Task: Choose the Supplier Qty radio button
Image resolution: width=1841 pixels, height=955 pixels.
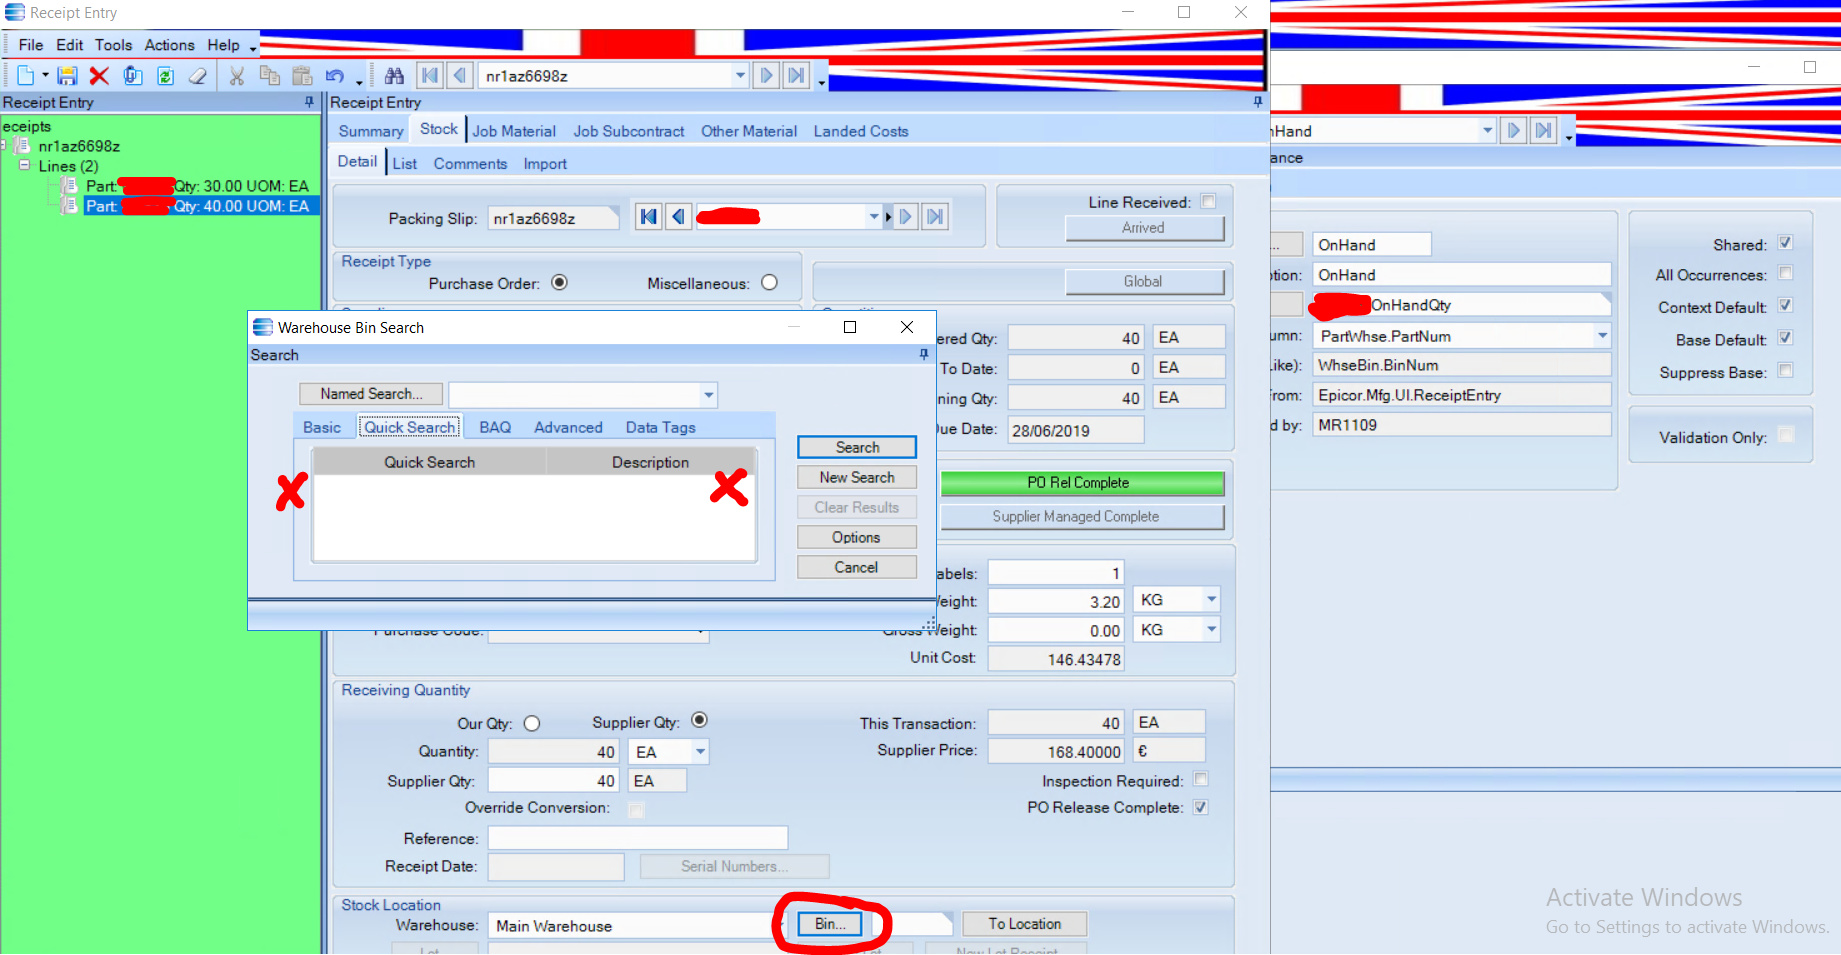Action: pos(700,720)
